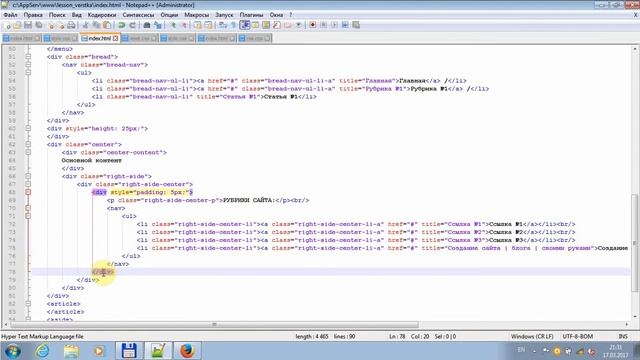Click the Zoom In toolbar icon

pos(173,25)
